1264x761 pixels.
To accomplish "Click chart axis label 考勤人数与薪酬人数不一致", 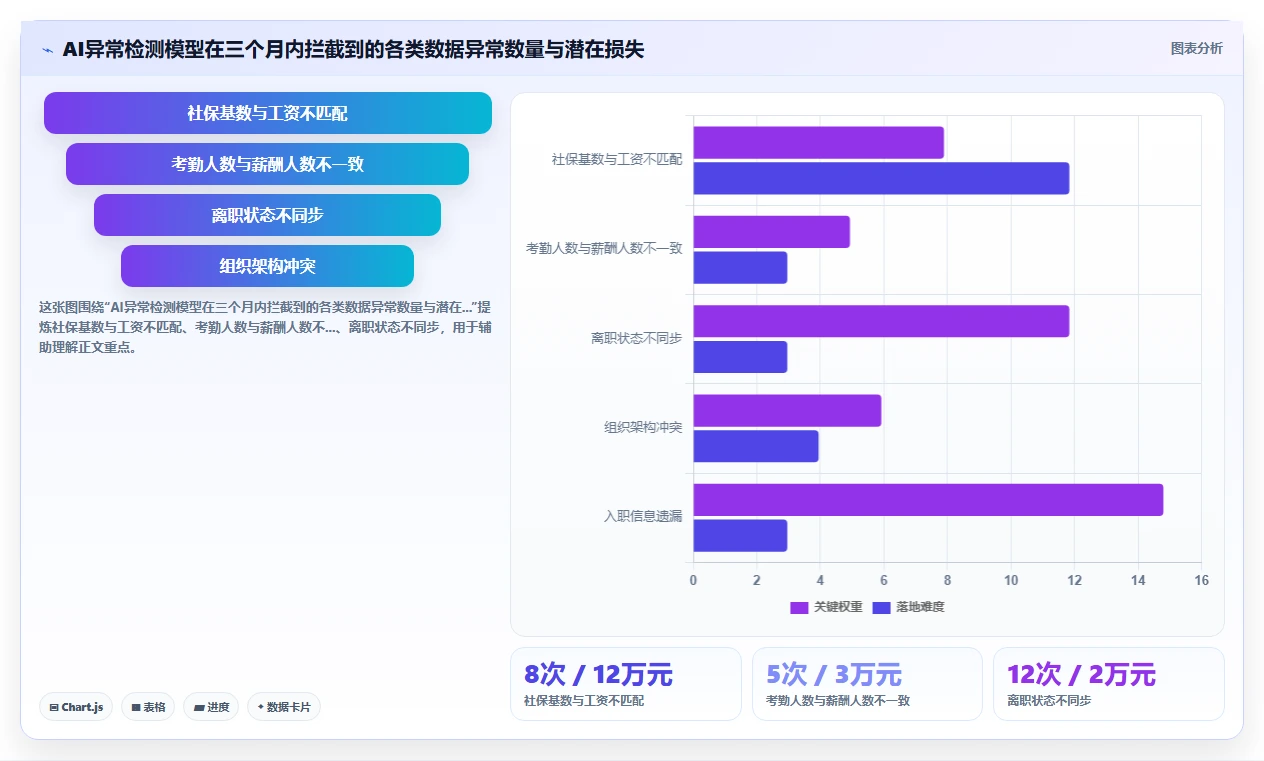I will click(x=604, y=249).
